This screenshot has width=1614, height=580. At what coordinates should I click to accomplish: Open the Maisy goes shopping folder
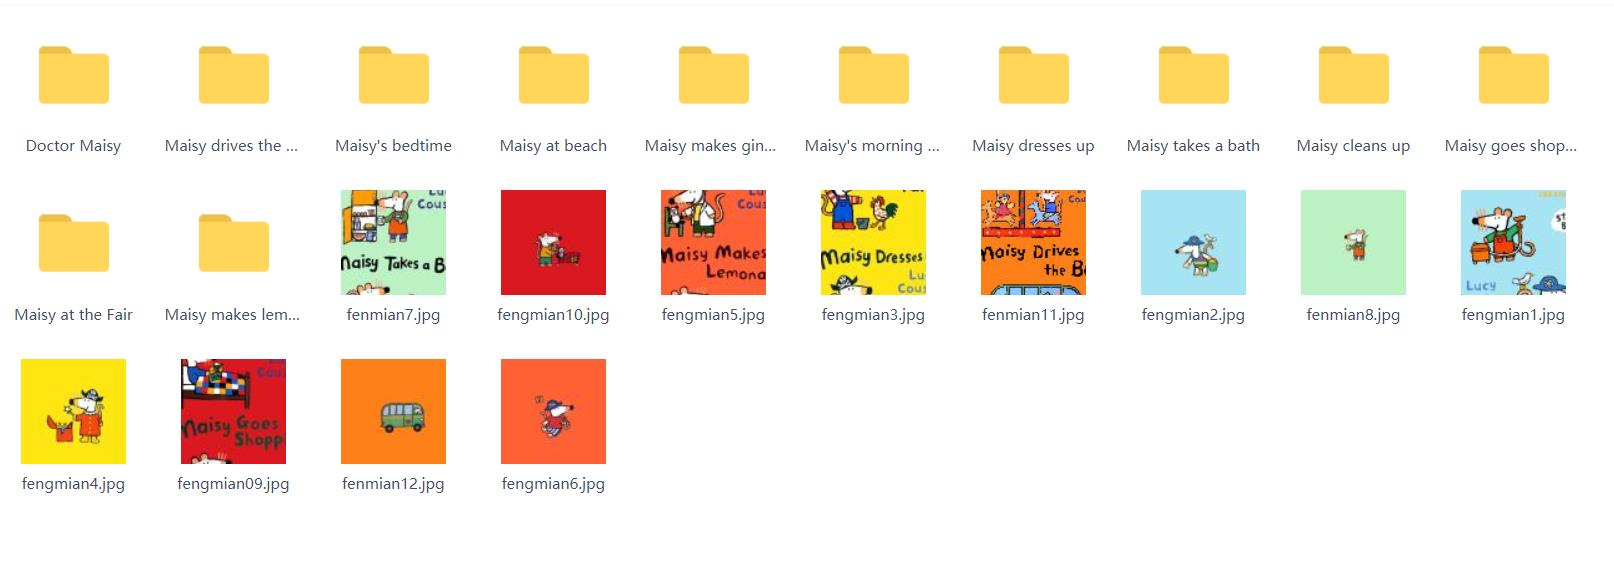click(x=1513, y=76)
